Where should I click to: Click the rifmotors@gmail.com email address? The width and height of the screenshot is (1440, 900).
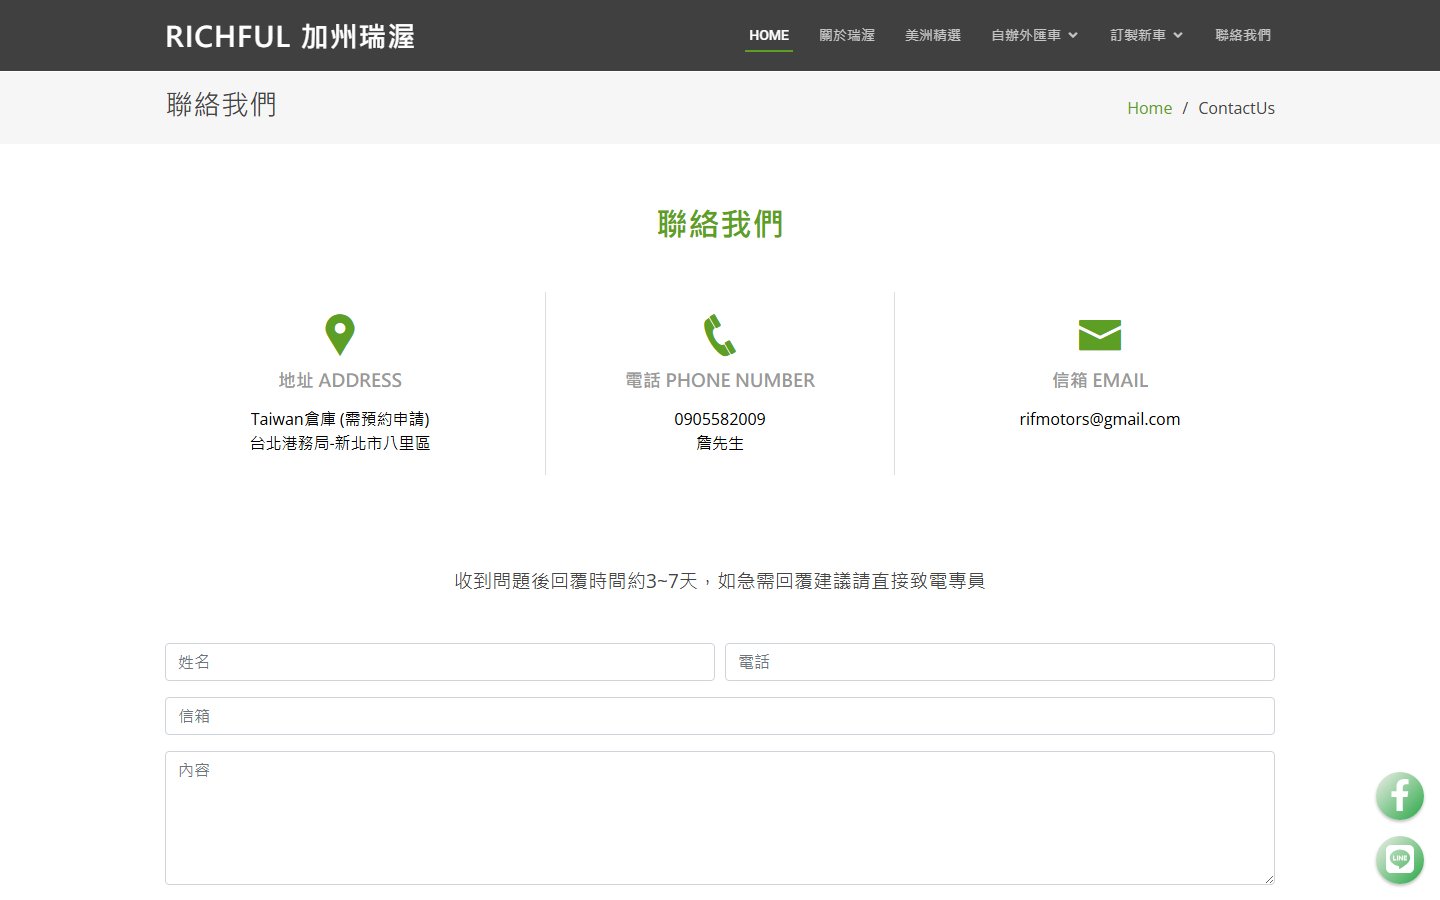(1099, 419)
